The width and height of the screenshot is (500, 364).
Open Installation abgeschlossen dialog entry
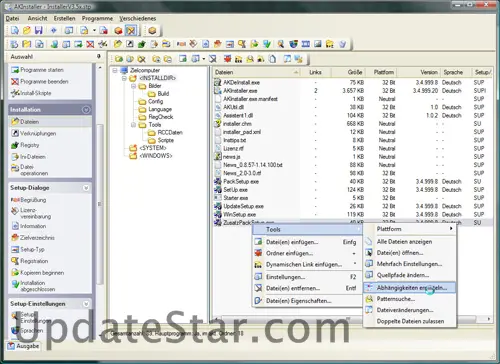(33, 286)
